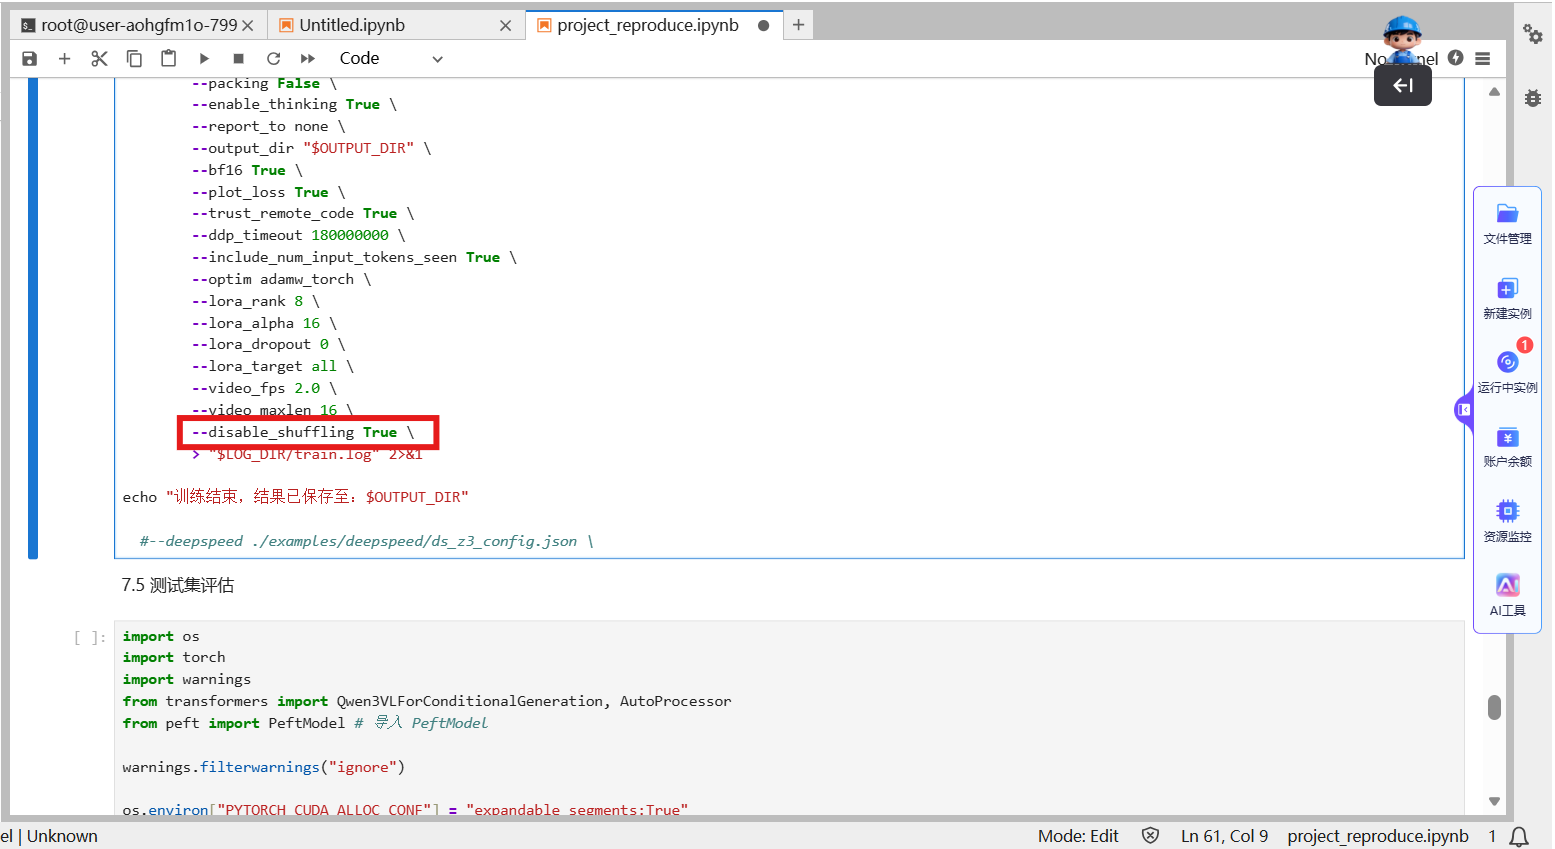Restart the kernel

pos(273,59)
